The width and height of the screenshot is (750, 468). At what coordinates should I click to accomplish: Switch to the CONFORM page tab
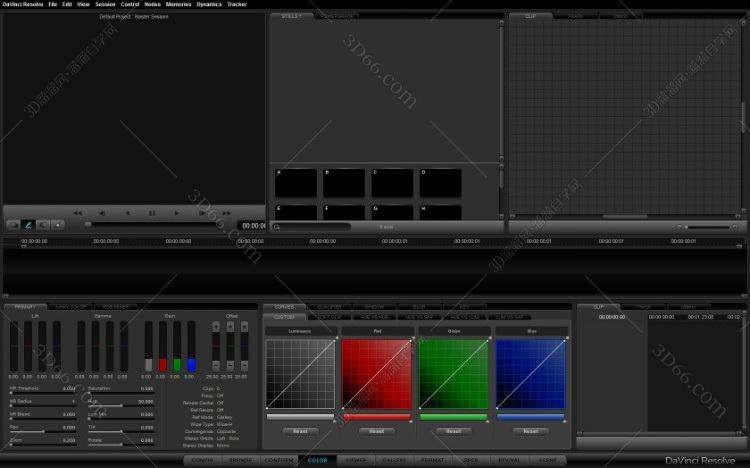(x=279, y=460)
